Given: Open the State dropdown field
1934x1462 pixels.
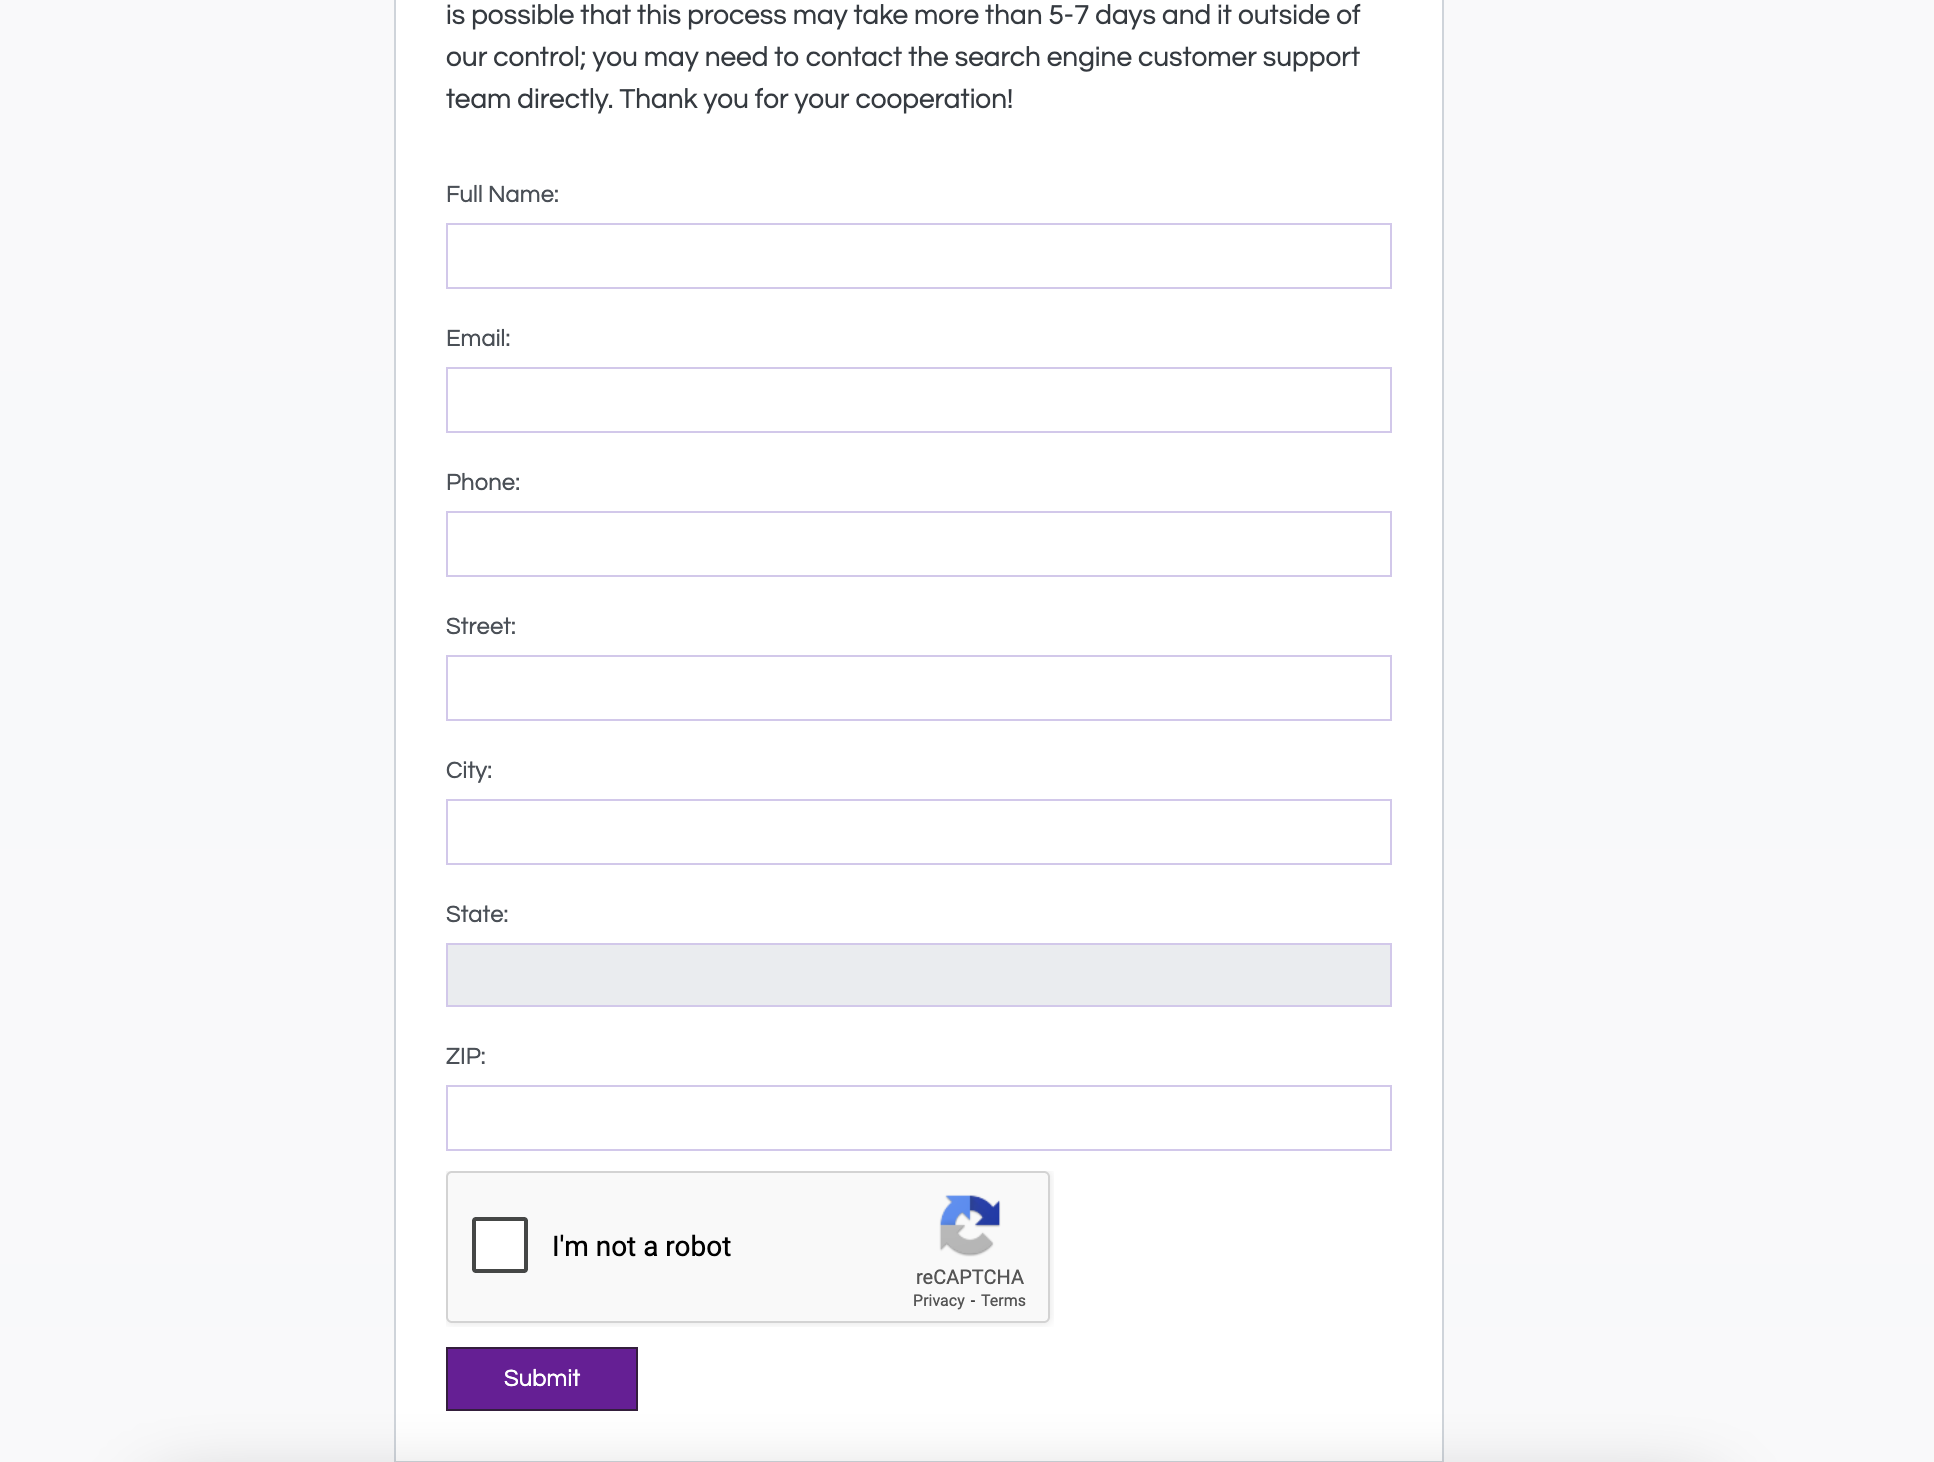Looking at the screenshot, I should [x=918, y=975].
